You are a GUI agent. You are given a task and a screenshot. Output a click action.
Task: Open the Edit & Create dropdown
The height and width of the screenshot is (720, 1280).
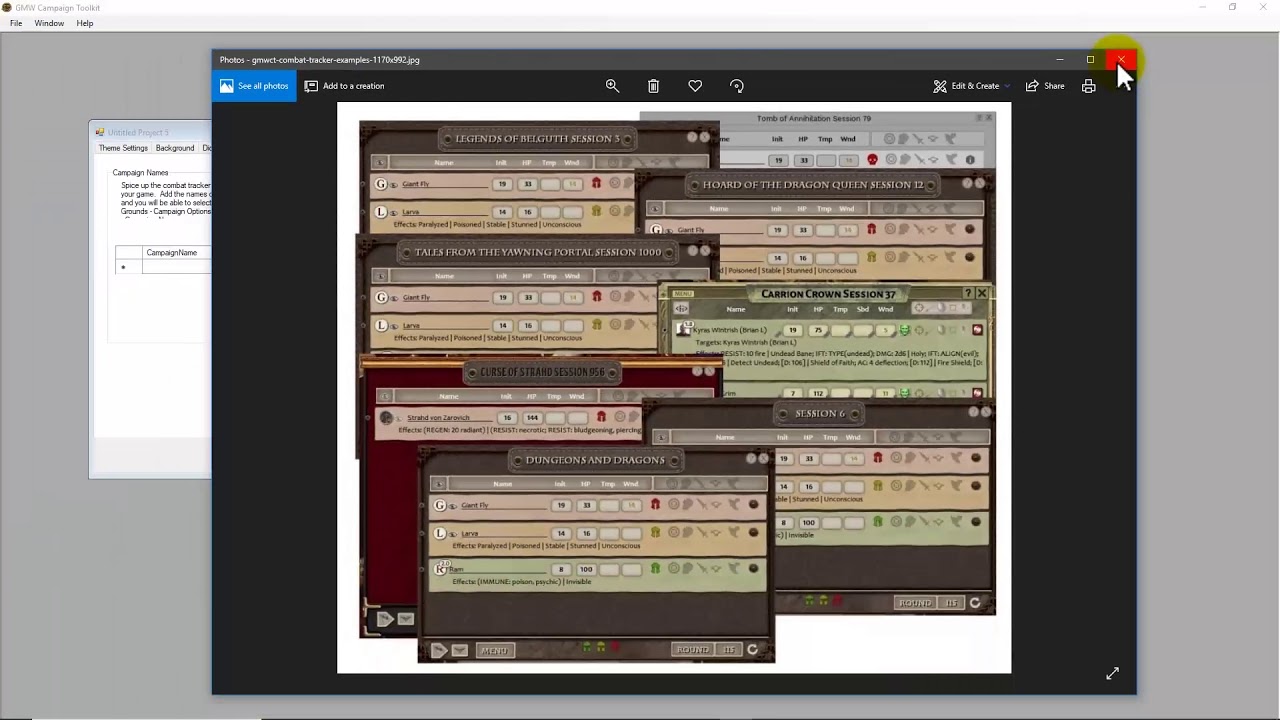click(x=970, y=86)
